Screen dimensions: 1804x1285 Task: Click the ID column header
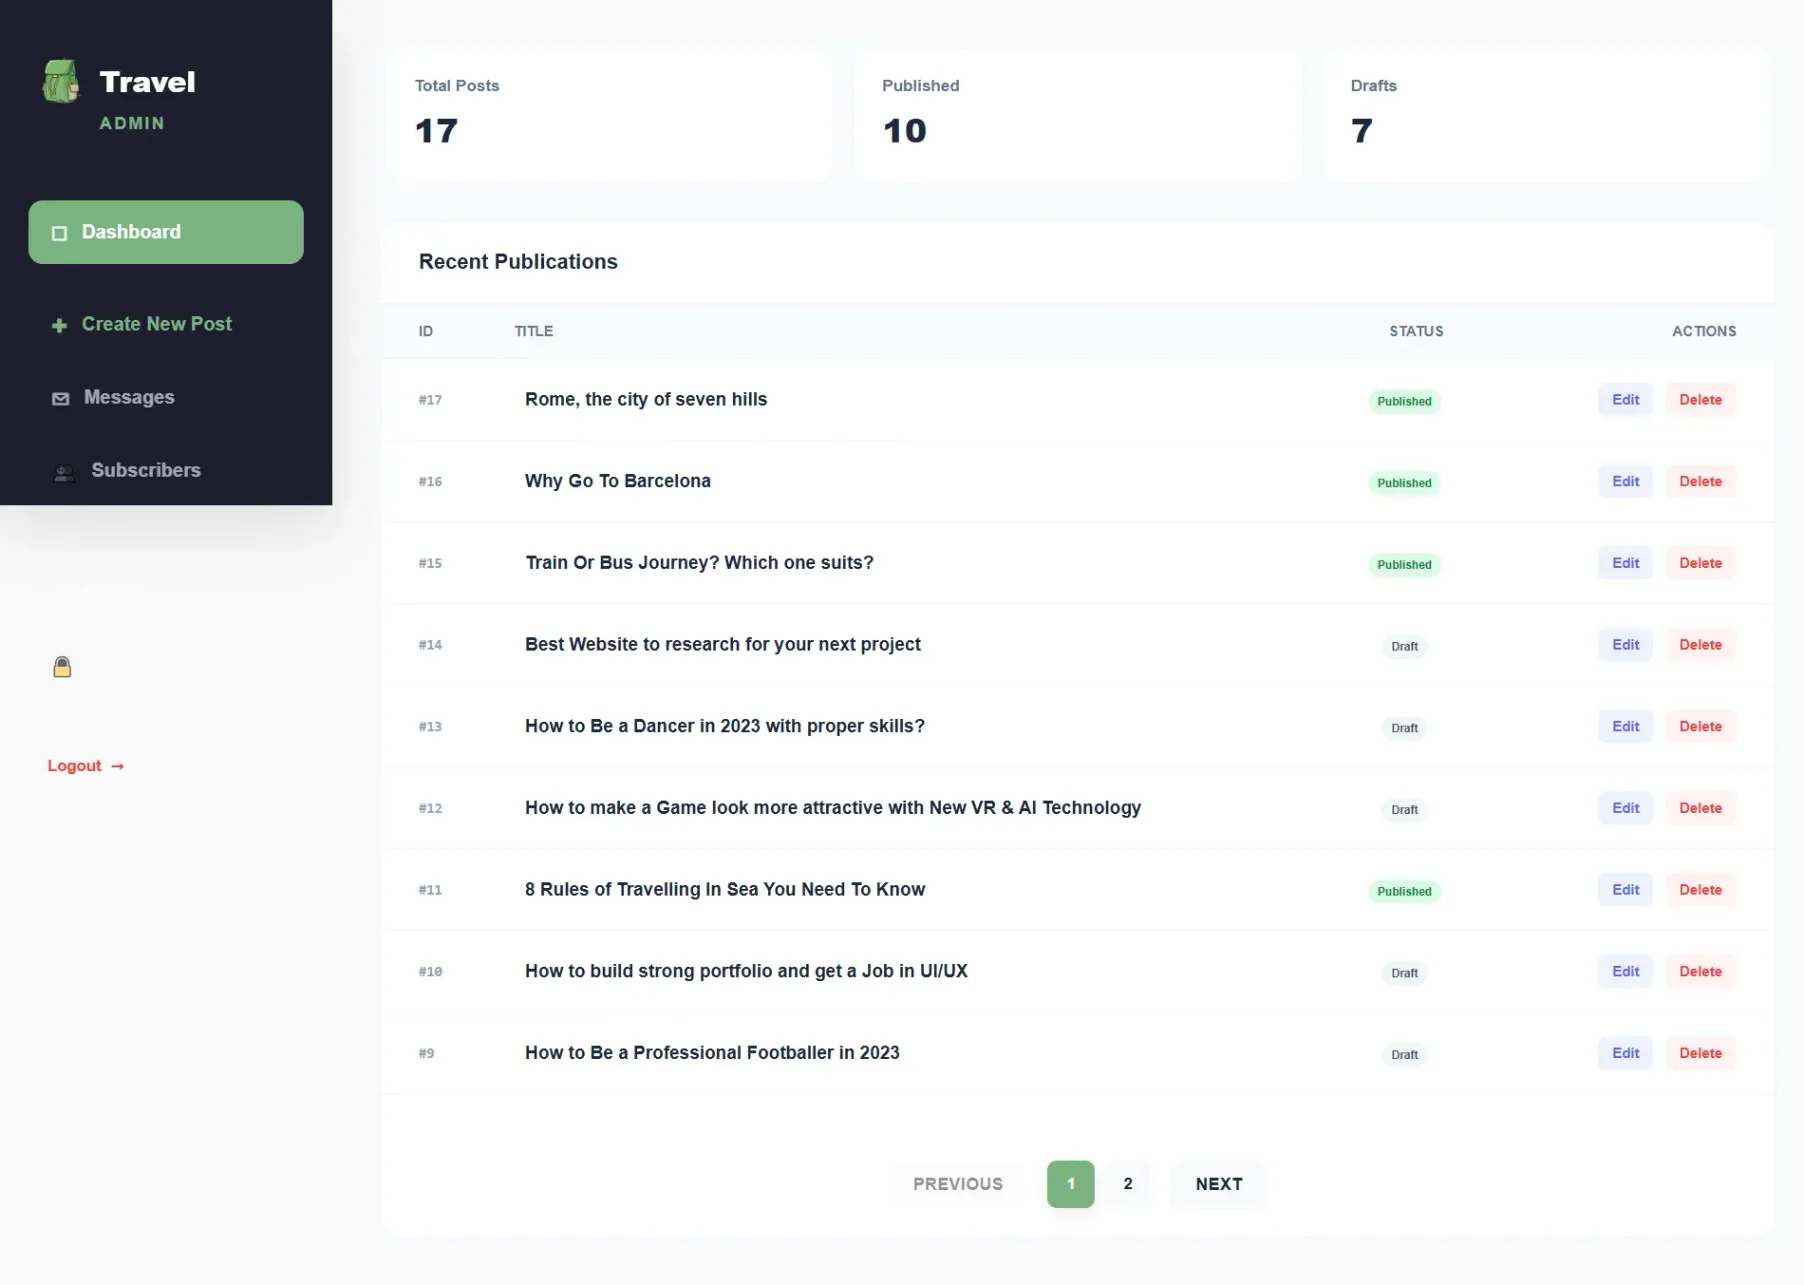pos(426,331)
